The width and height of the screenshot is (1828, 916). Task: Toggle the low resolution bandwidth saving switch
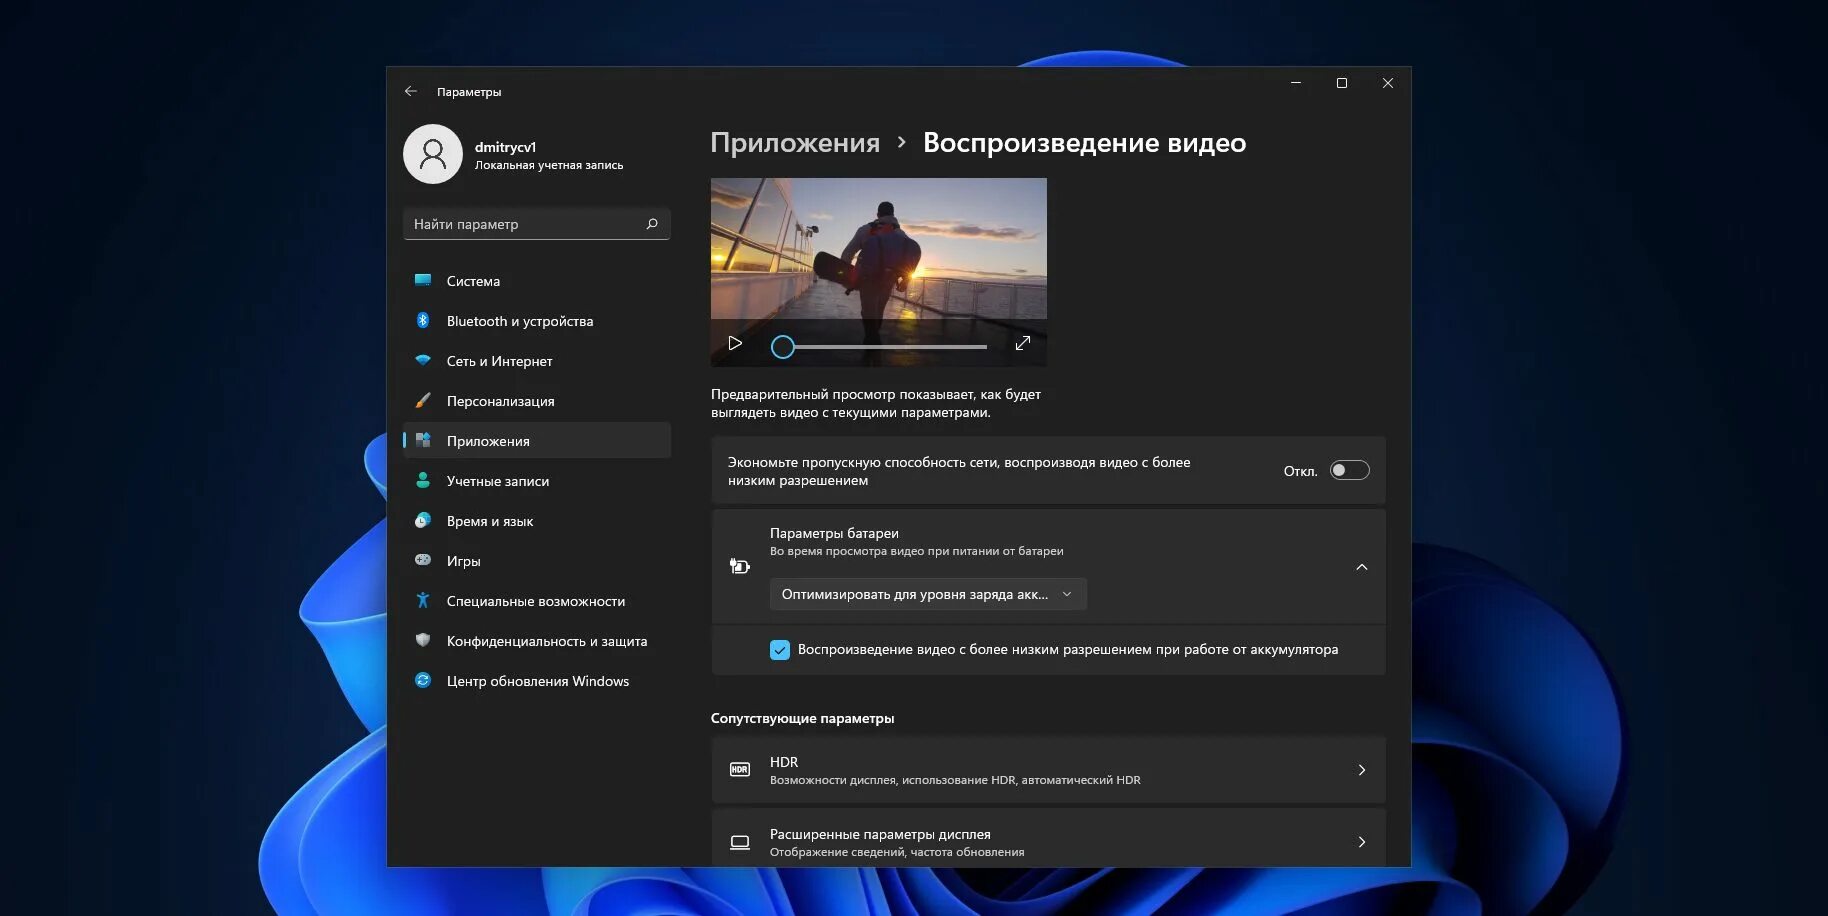1349,470
